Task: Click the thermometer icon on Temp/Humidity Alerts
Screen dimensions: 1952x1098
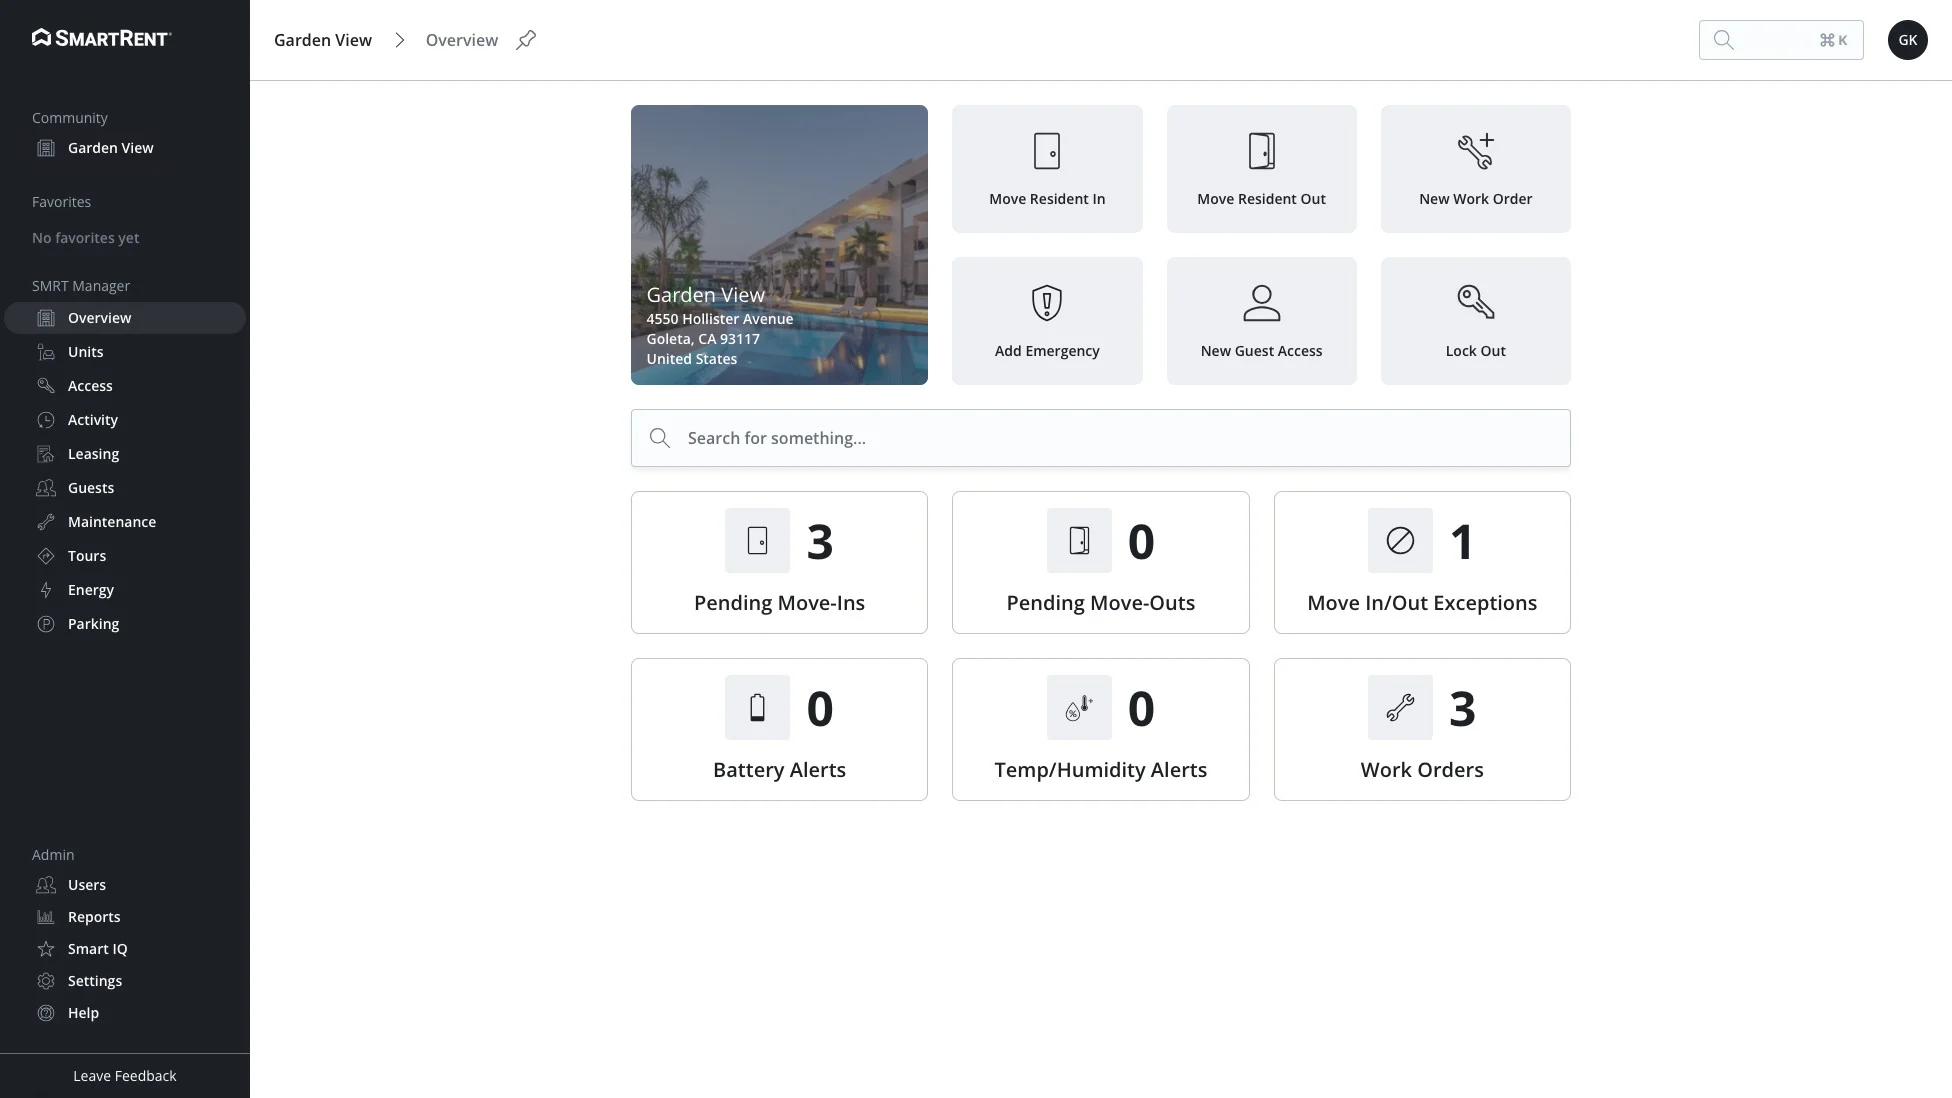Action: pyautogui.click(x=1079, y=708)
